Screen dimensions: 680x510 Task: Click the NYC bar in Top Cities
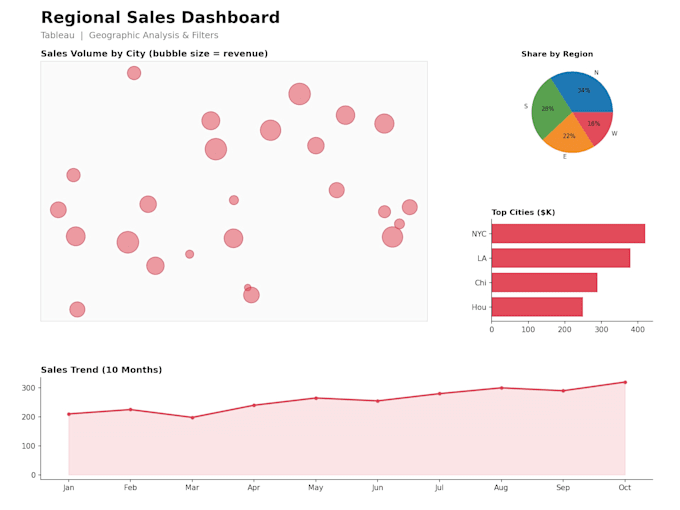click(568, 234)
